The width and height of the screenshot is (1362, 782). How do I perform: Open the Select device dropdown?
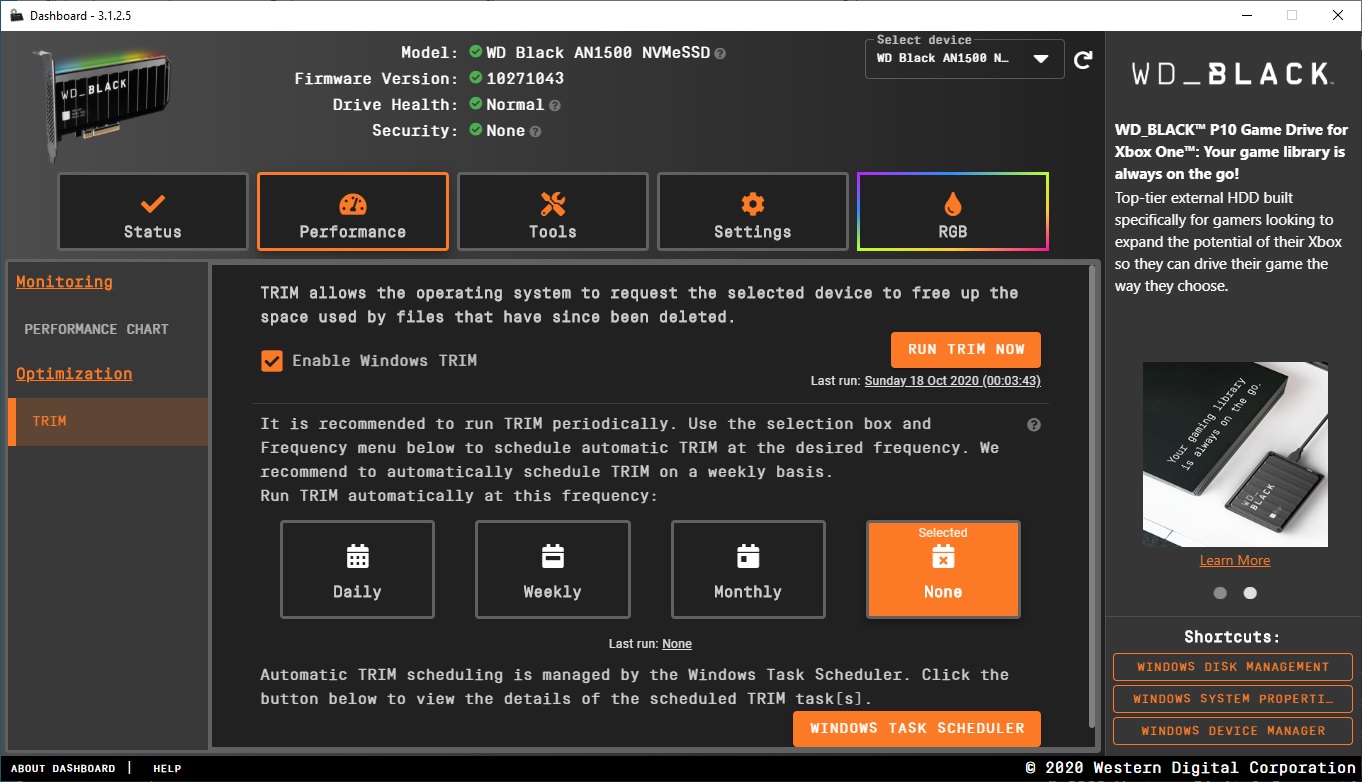coord(964,58)
